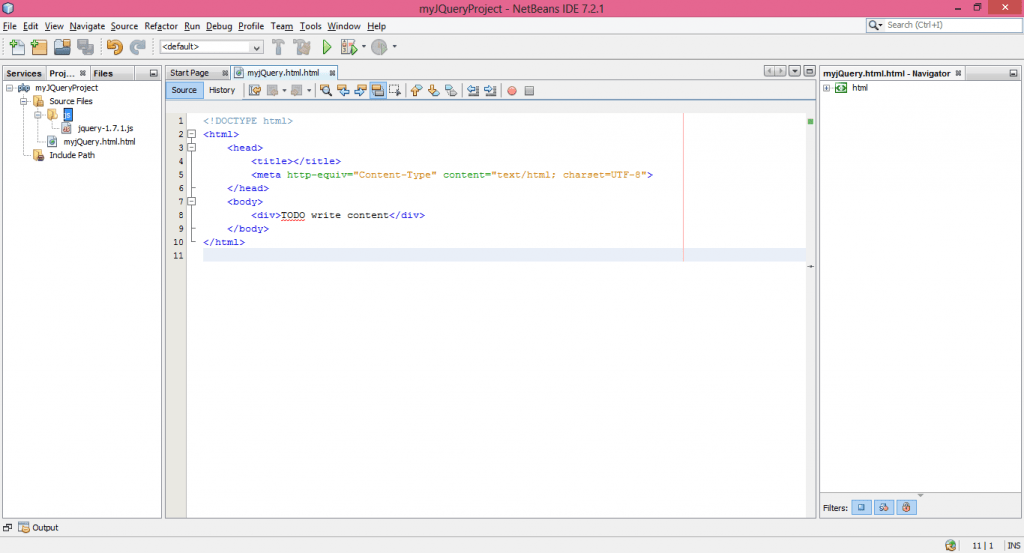
Task: Open the Refactor menu
Action: [x=160, y=25]
